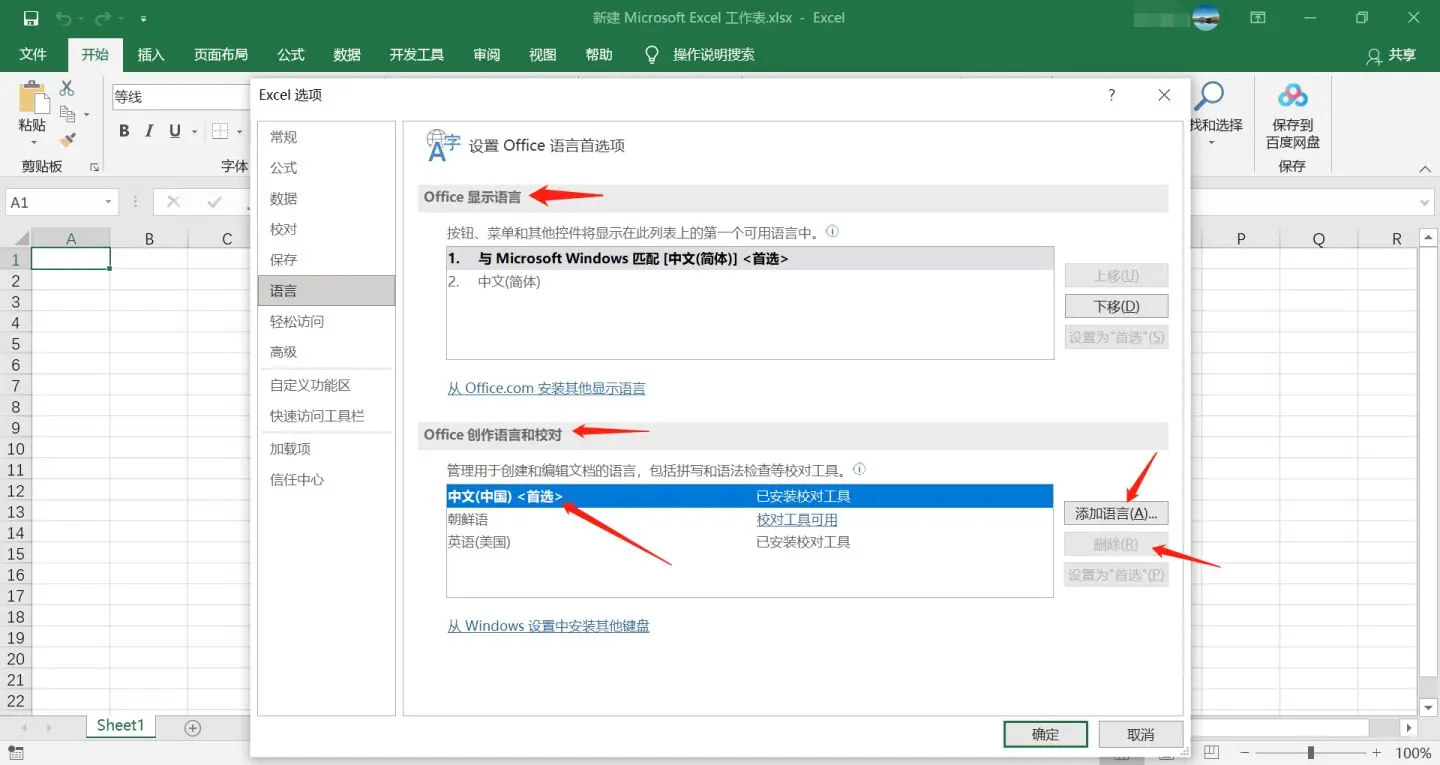Screen dimensions: 1440x765
Task: Click the Redo arrow in the title bar
Action: click(102, 18)
